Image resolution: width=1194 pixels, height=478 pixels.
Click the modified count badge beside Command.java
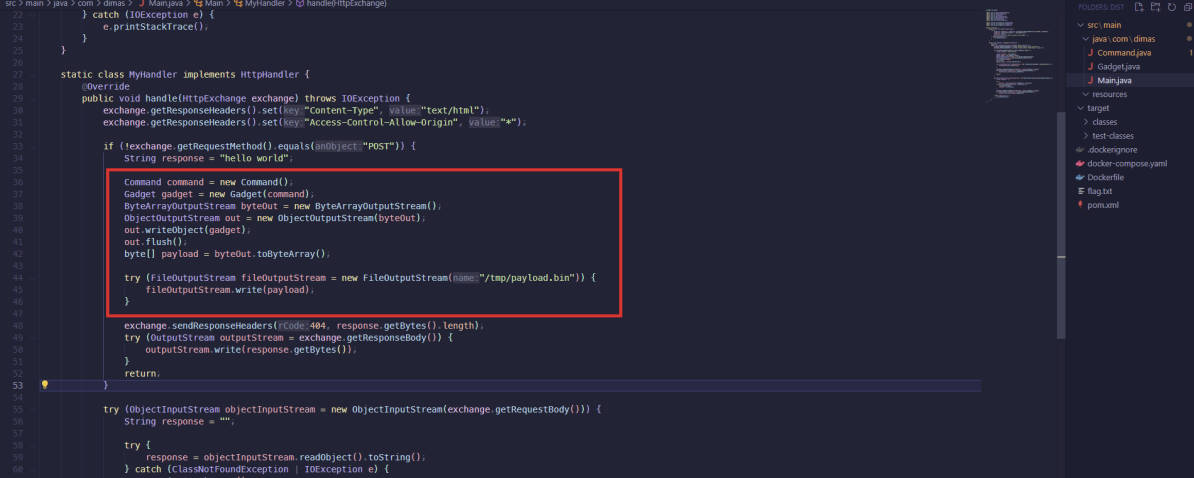point(1189,53)
